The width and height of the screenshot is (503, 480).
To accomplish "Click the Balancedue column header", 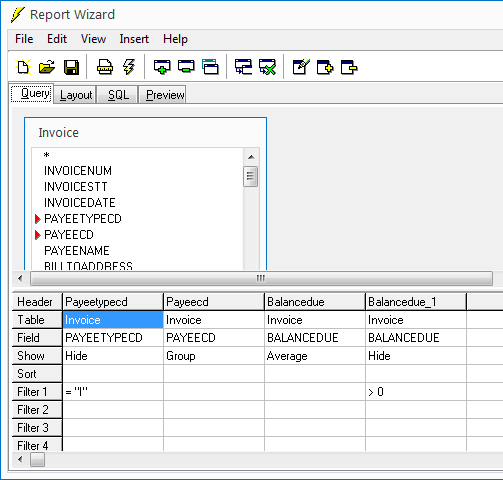I will coord(315,302).
